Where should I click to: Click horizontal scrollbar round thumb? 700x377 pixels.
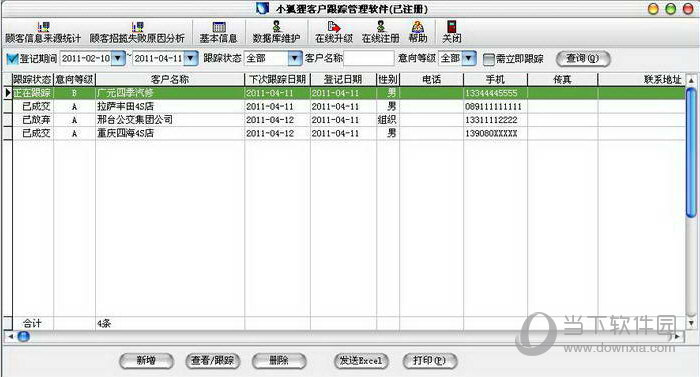click(24, 337)
